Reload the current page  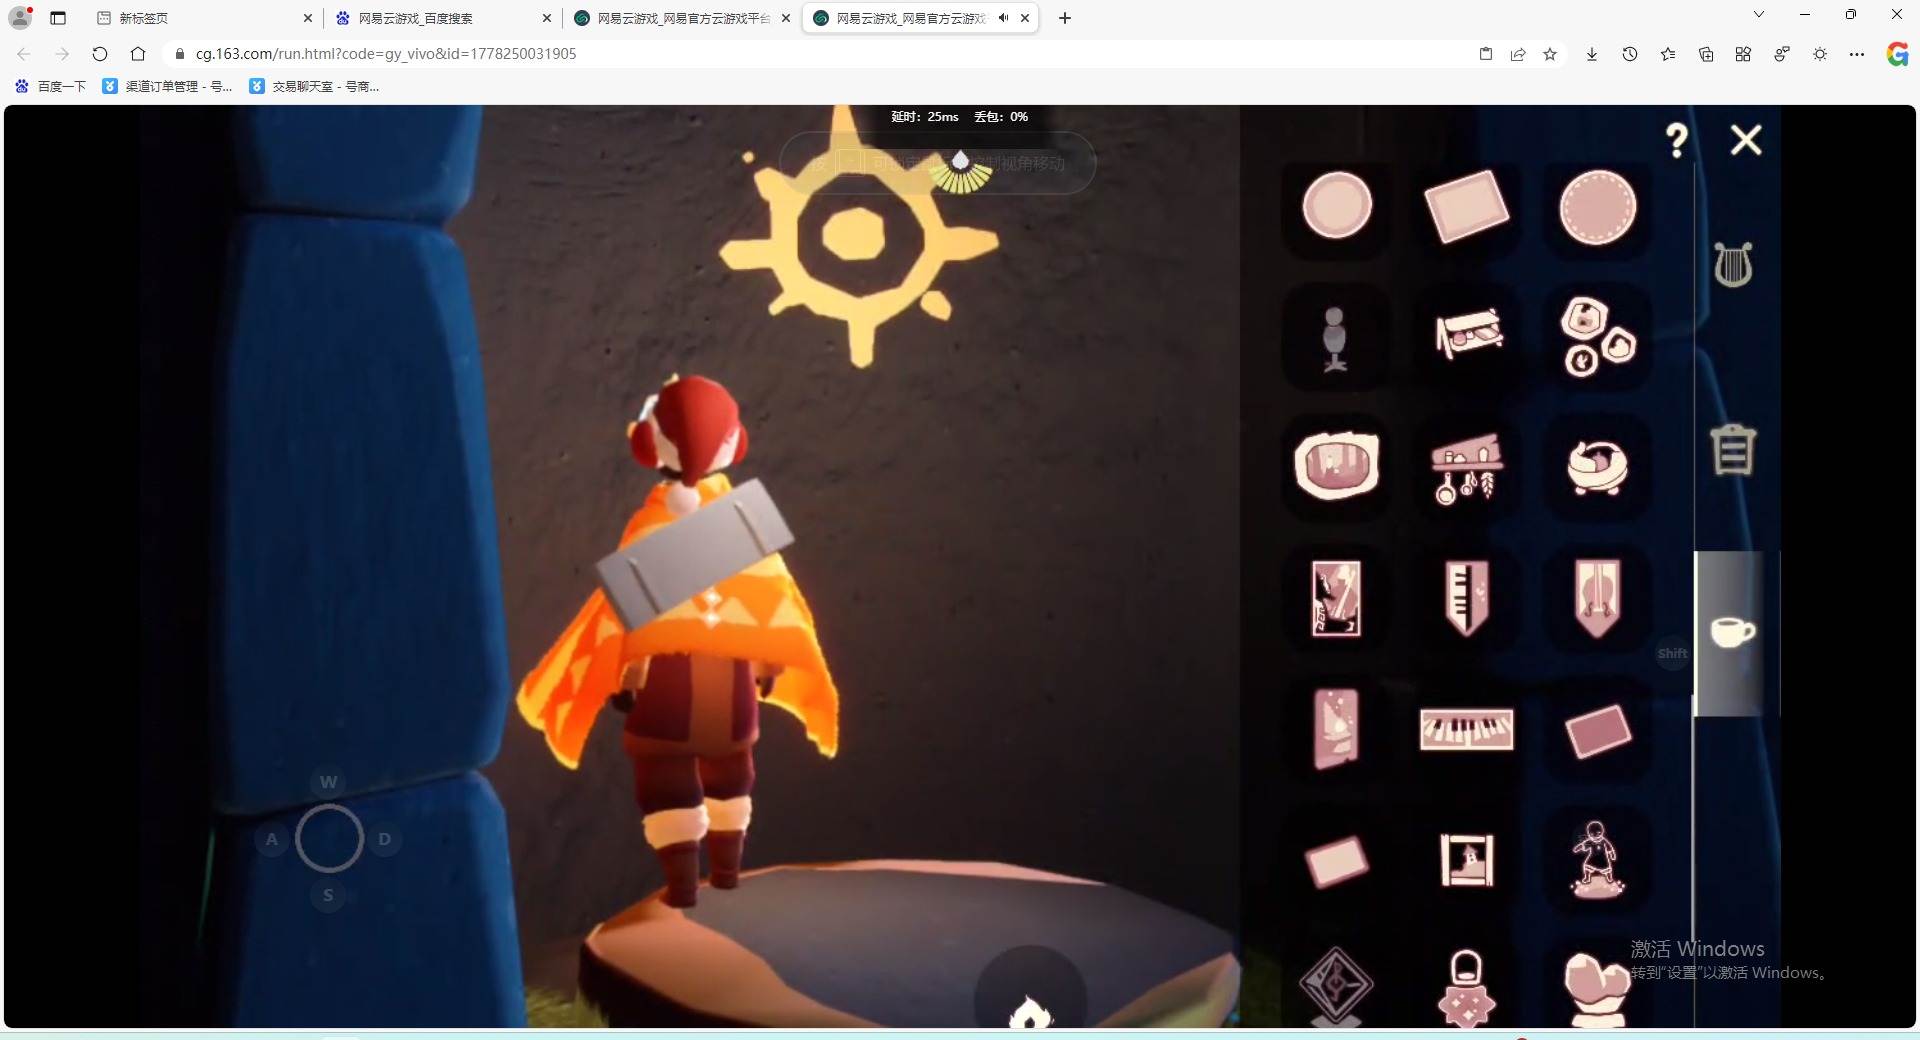pyautogui.click(x=100, y=54)
